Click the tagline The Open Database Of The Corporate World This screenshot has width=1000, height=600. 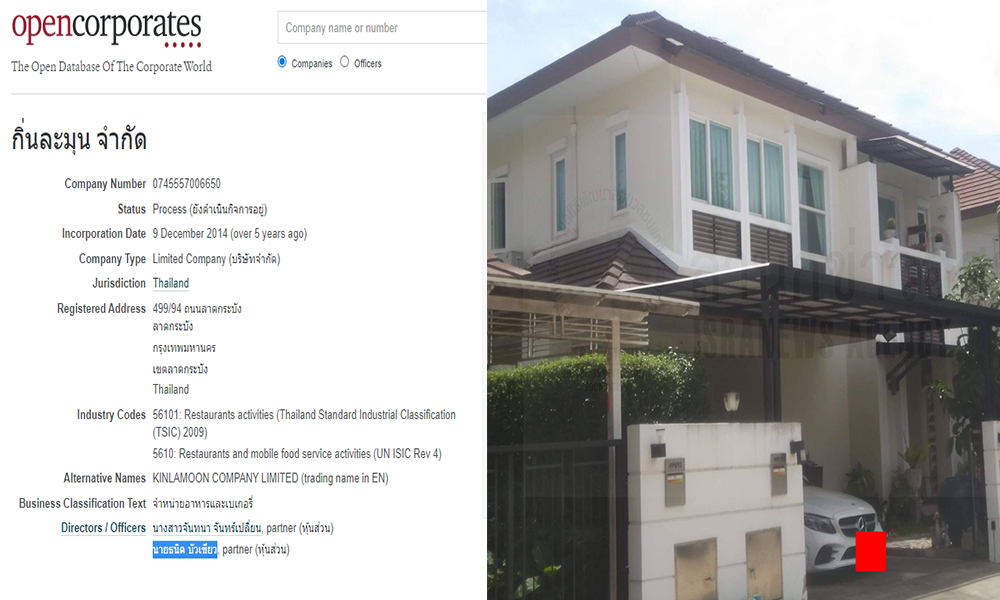[111, 67]
